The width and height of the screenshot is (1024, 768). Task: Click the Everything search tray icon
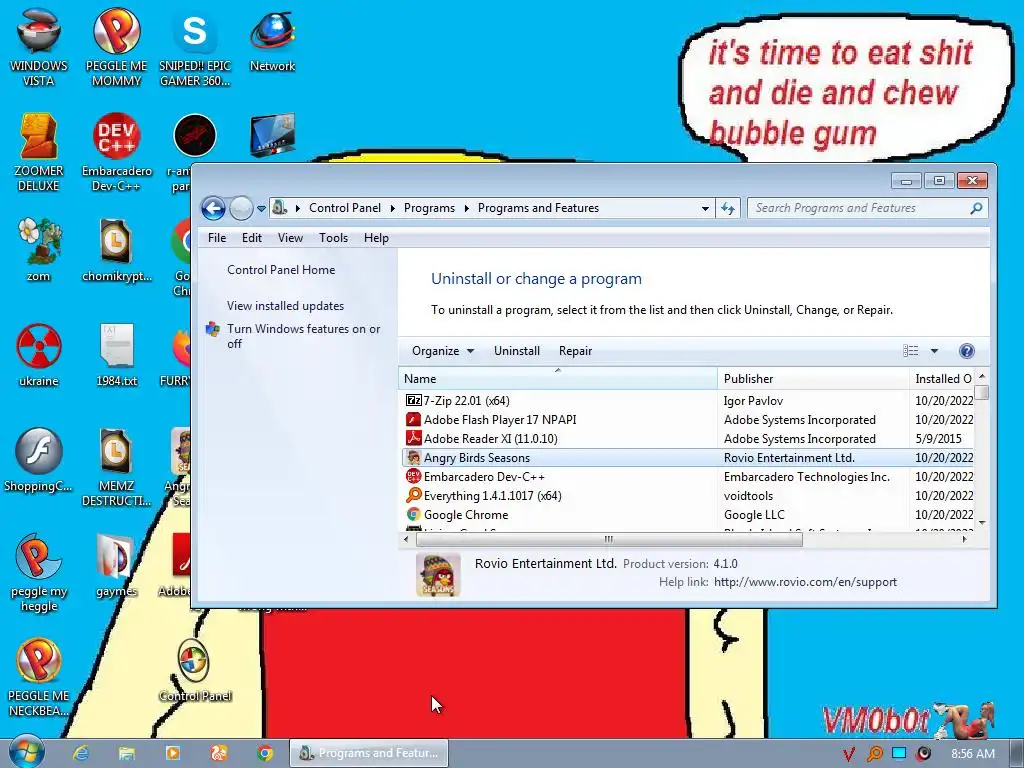[874, 754]
